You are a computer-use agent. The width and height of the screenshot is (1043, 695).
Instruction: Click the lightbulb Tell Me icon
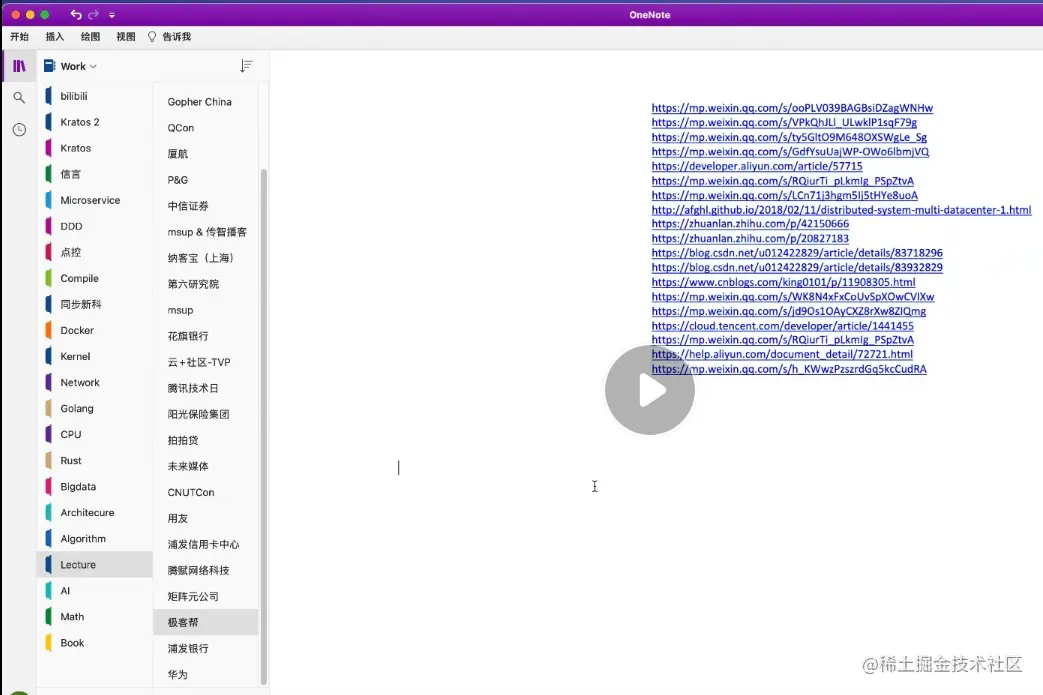(x=152, y=37)
